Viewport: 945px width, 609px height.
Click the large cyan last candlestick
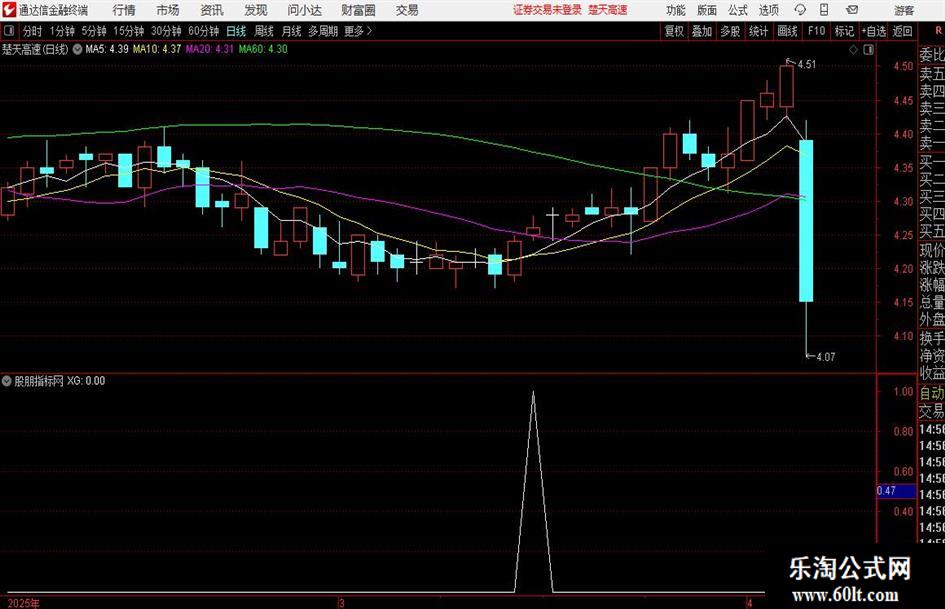[806, 221]
